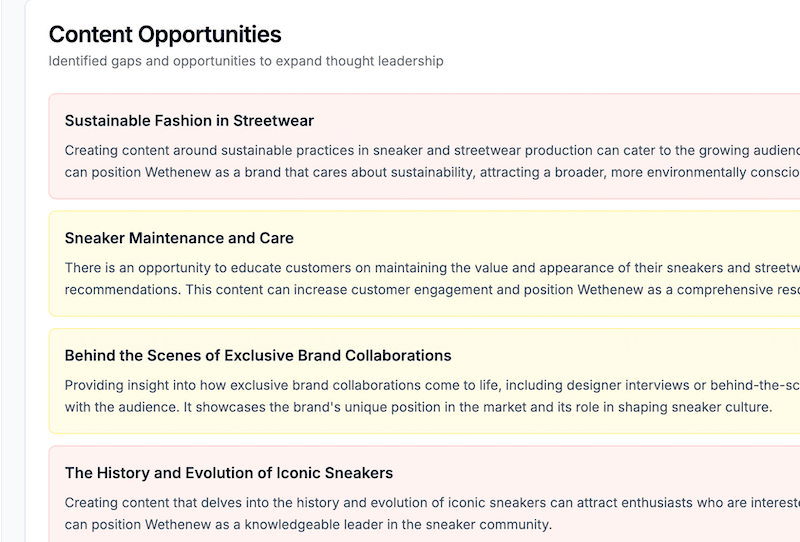The image size is (800, 542).
Task: Select "The History and Evolution of Iconic Sneakers"
Action: click(x=229, y=473)
